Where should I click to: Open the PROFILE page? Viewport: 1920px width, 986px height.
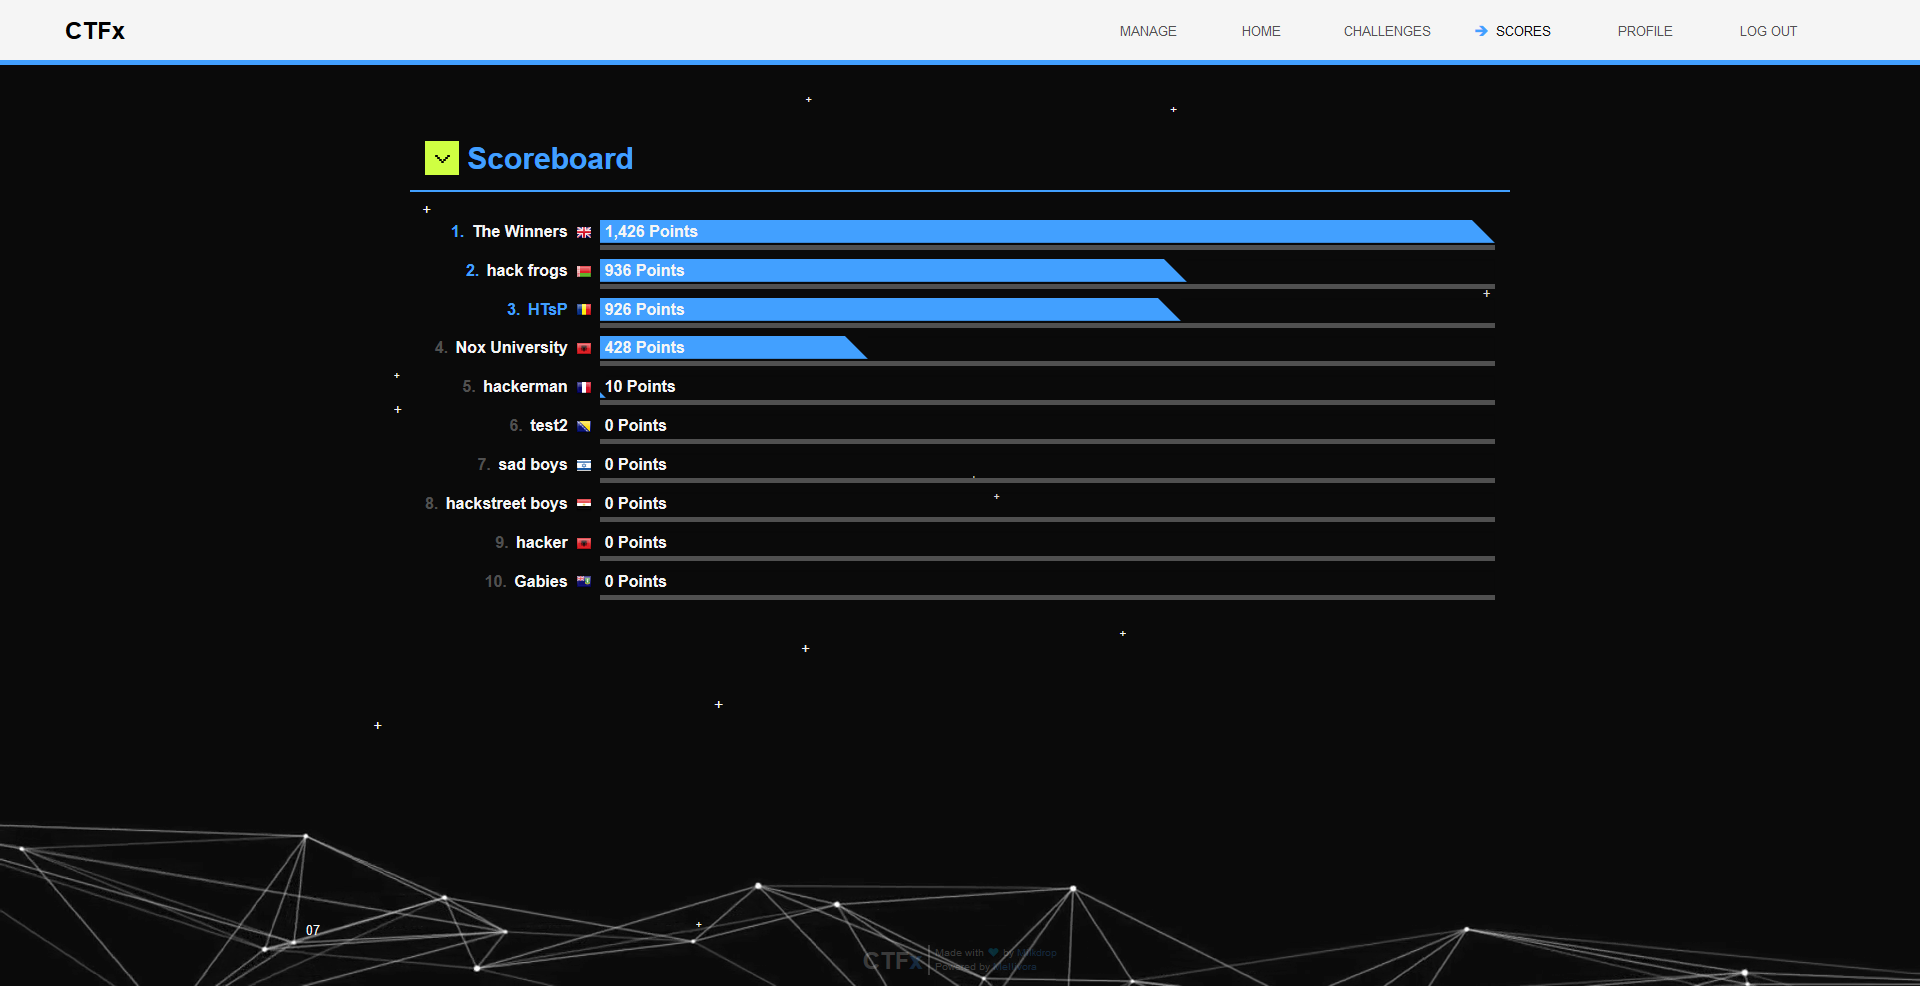(1645, 31)
